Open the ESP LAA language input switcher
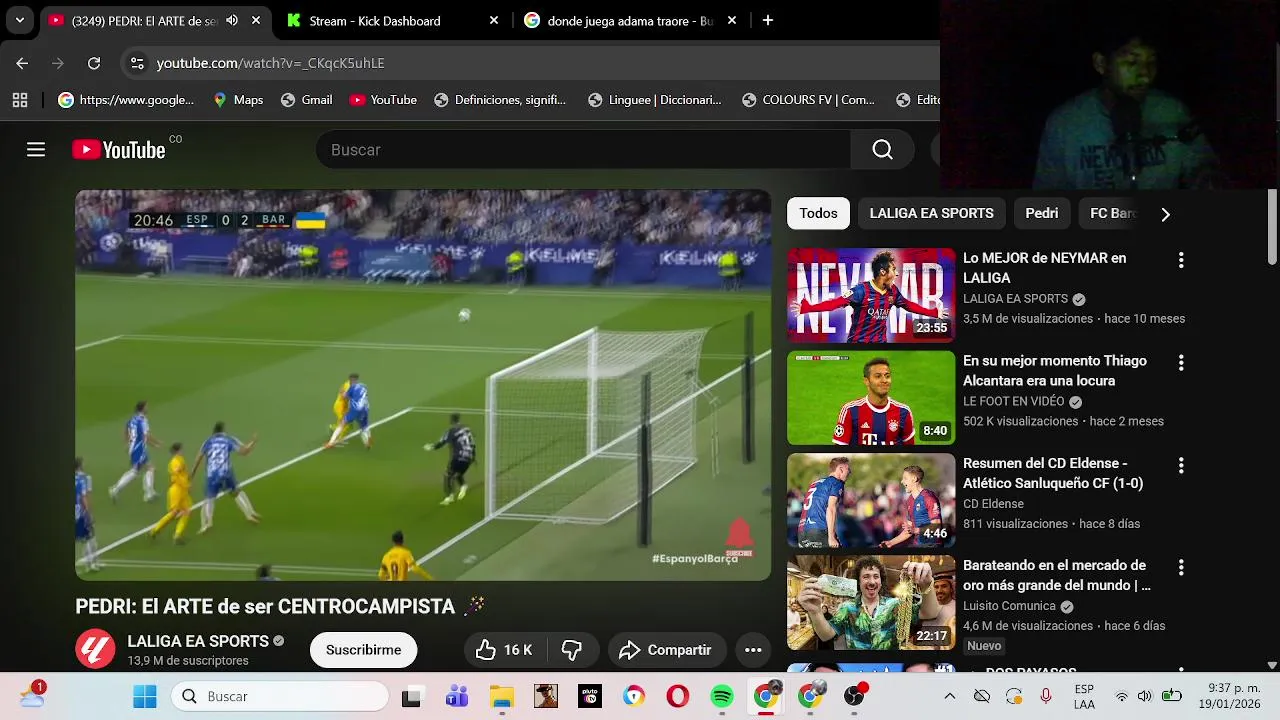This screenshot has height=720, width=1280. click(x=1084, y=696)
